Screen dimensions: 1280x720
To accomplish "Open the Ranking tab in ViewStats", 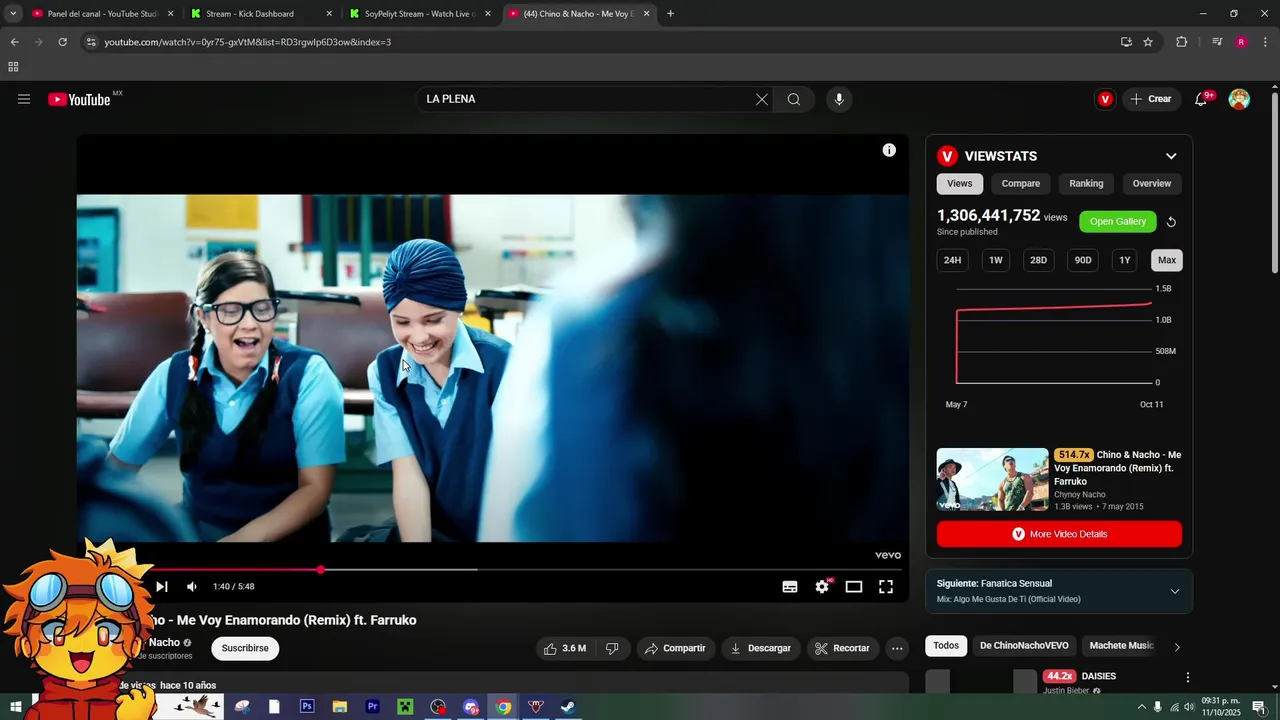I will click(1086, 183).
